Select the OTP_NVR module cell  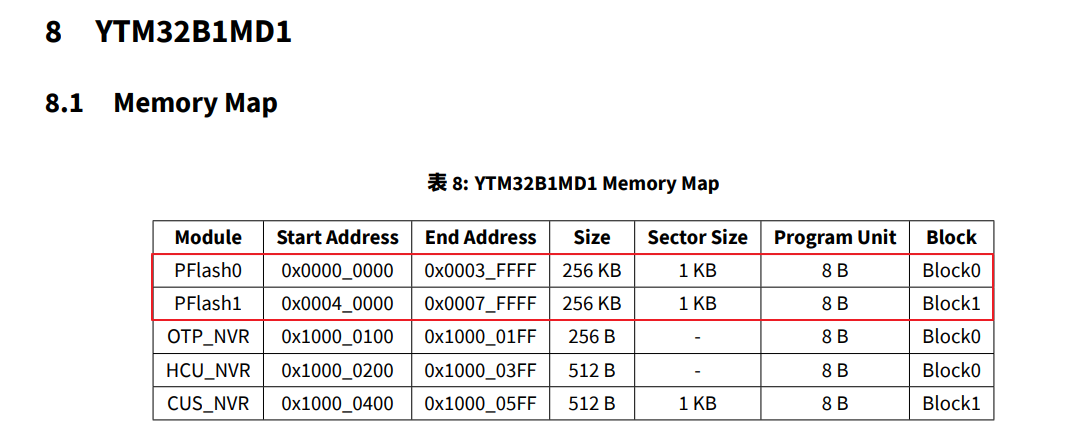(208, 337)
